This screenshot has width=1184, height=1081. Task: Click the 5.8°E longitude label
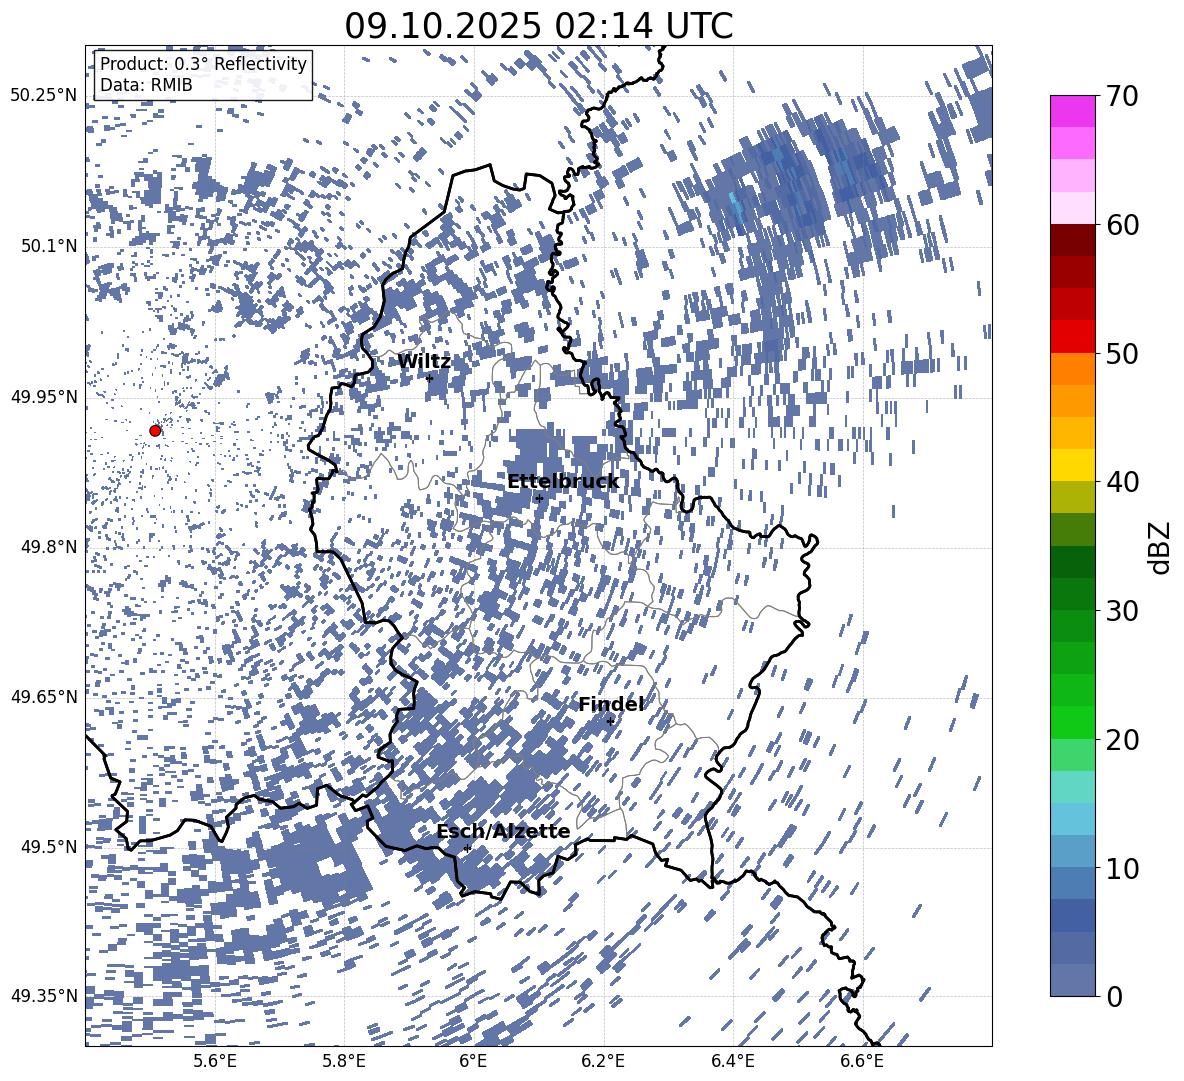[x=344, y=1062]
